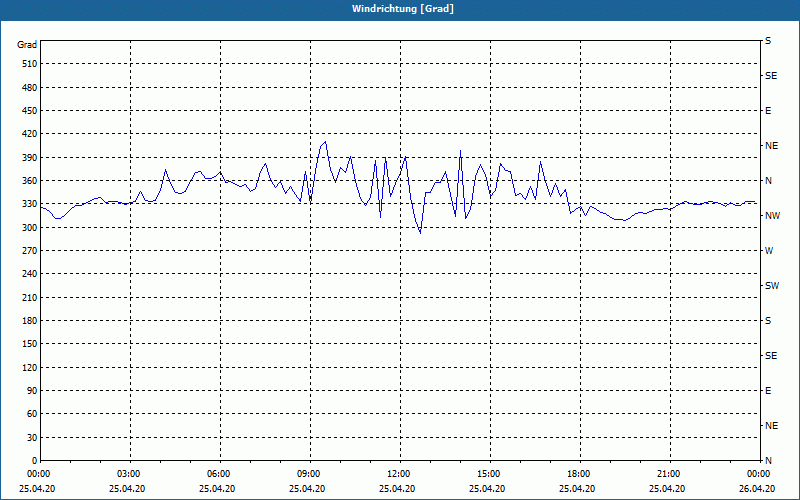Viewport: 800px width, 500px height.
Task: Click the 00:00 time label above 26.04.20
Action: (759, 474)
